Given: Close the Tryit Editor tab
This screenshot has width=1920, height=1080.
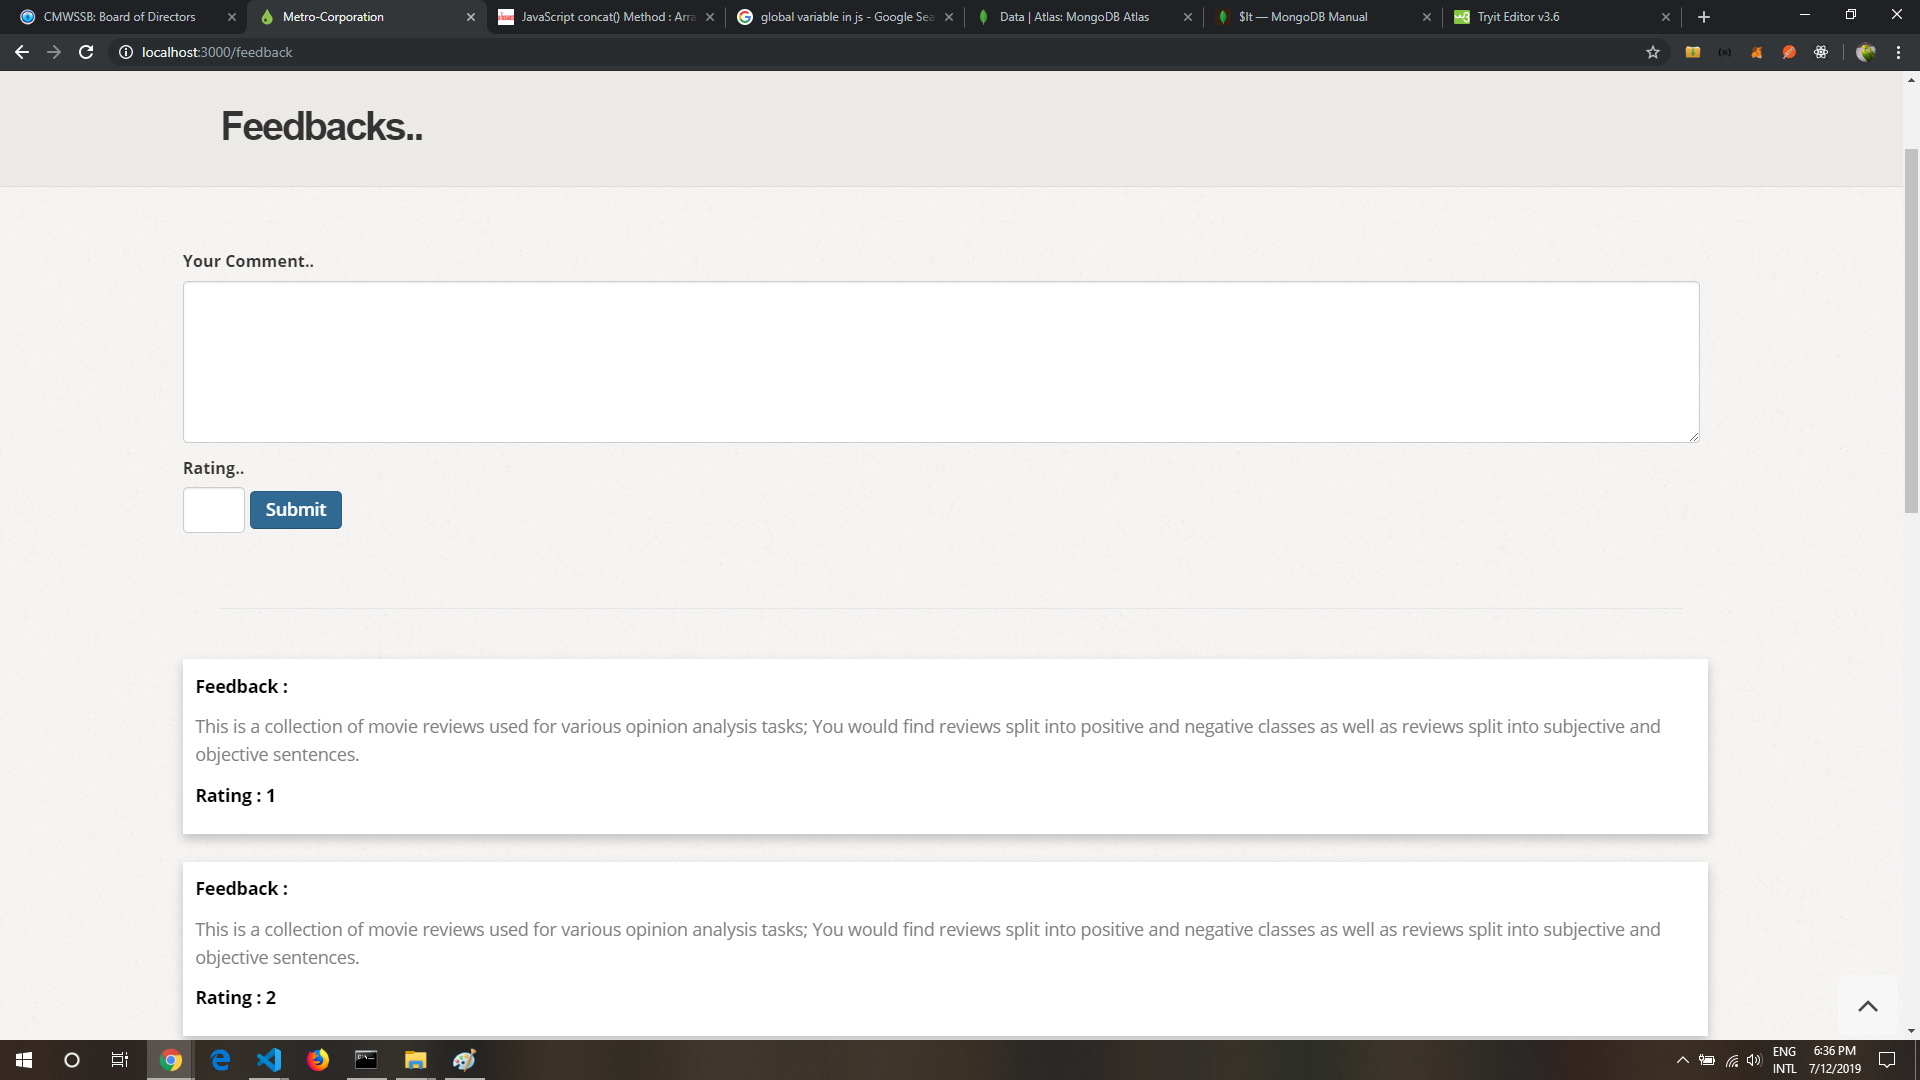Looking at the screenshot, I should click(1666, 17).
